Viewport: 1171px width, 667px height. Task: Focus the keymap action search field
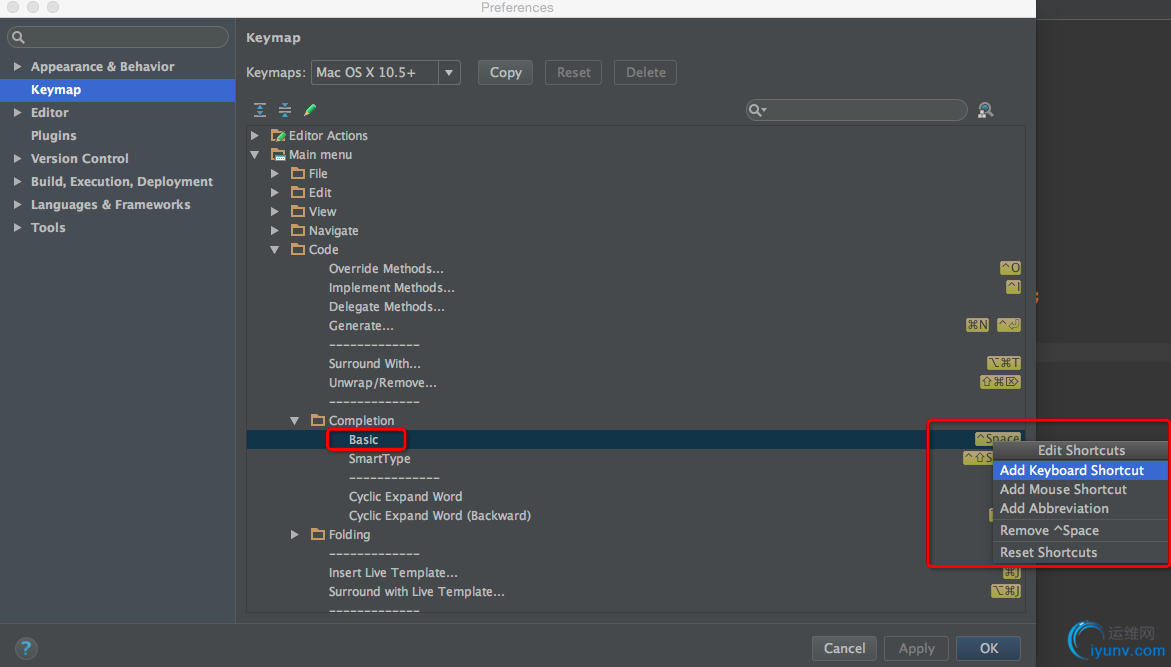tap(857, 110)
